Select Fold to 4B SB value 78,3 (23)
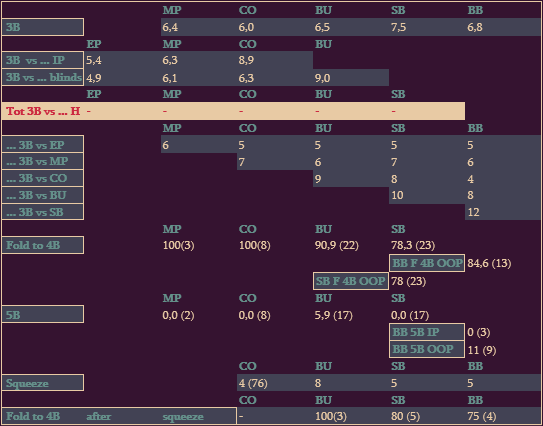 [x=413, y=245]
